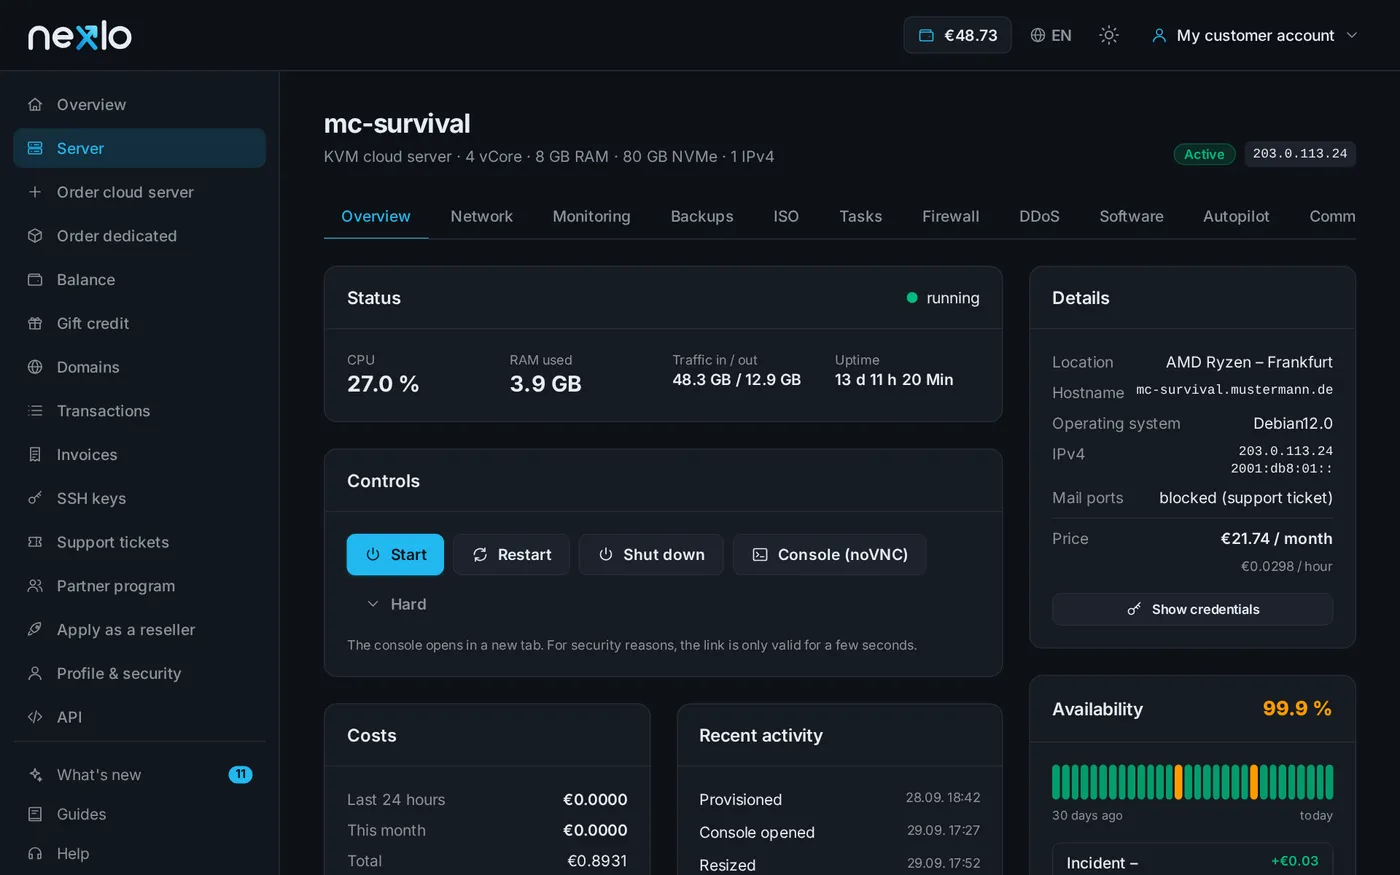Click the Server icon in sidebar
The width and height of the screenshot is (1400, 875).
[35, 148]
